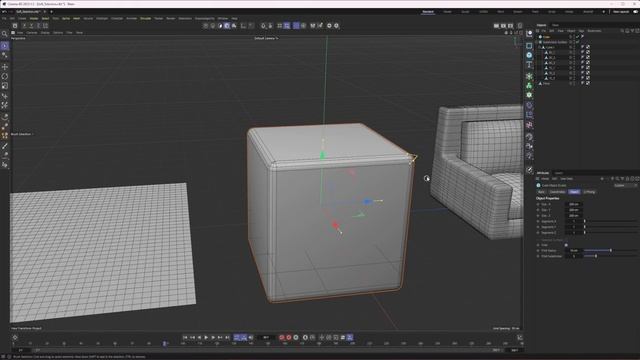Click the Size X input field
The image size is (640, 360).
pyautogui.click(x=573, y=204)
